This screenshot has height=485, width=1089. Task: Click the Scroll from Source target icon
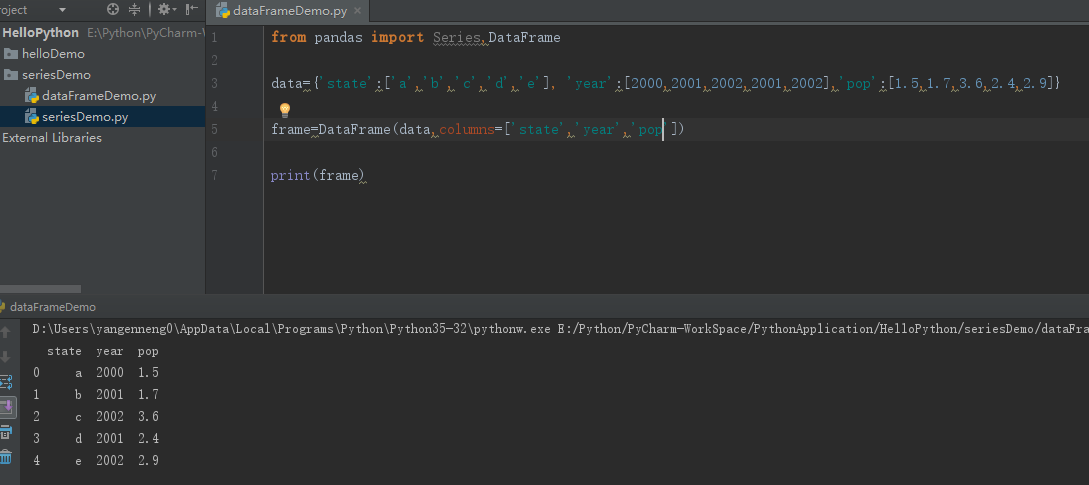pyautogui.click(x=113, y=10)
